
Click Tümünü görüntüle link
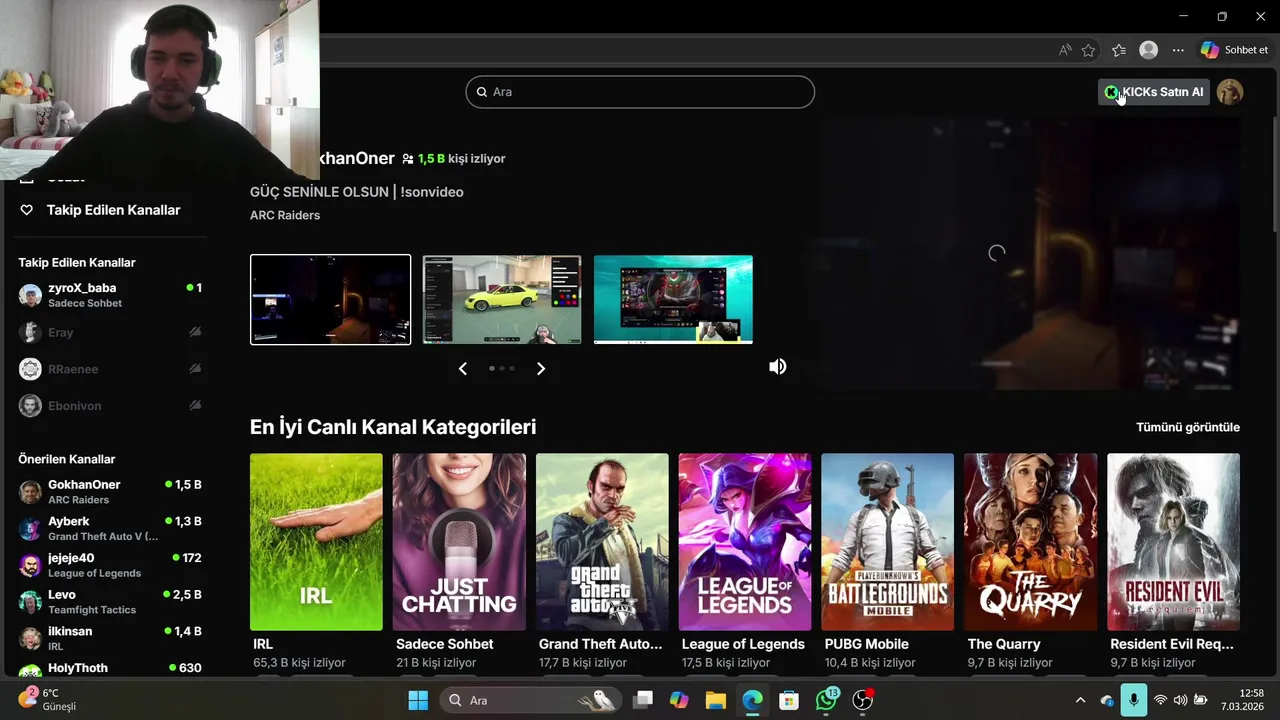[x=1188, y=427]
